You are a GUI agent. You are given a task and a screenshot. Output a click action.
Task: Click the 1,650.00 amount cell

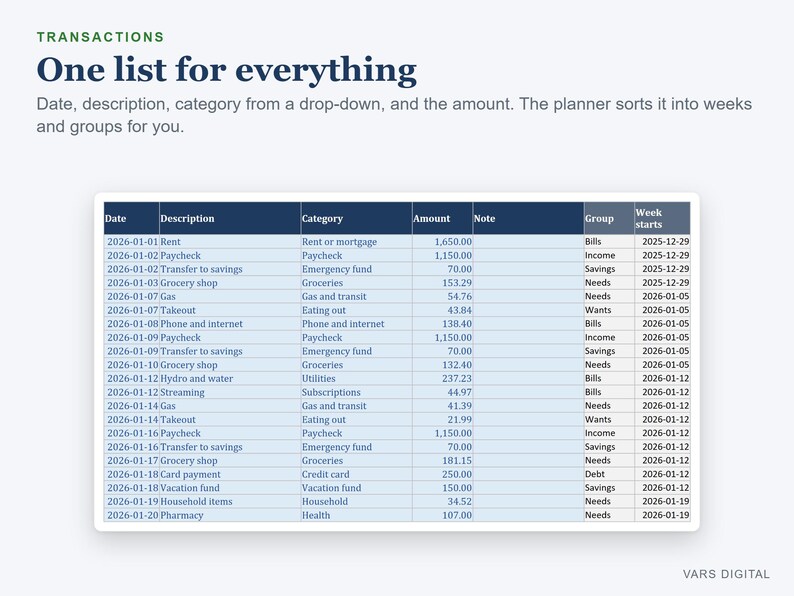(443, 242)
